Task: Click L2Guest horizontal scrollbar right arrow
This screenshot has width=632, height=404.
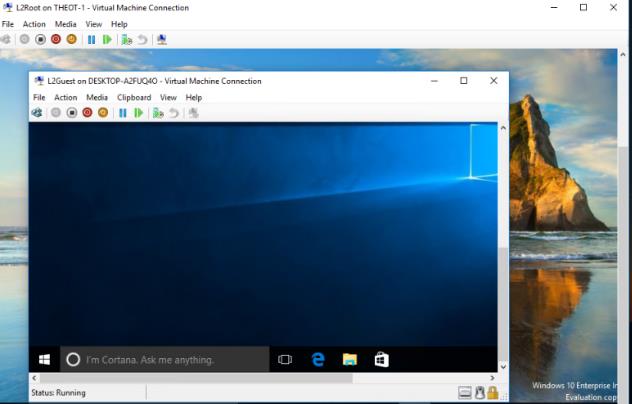Action: (492, 378)
